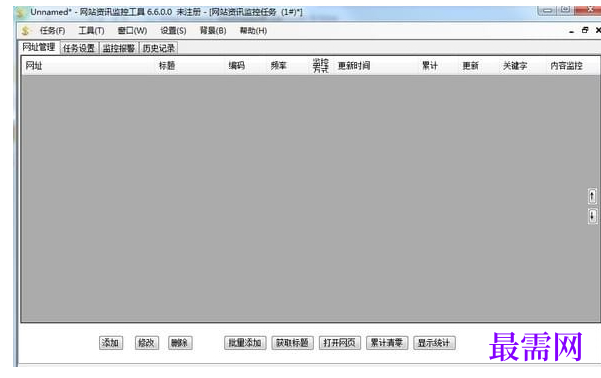Click the 打开网页 button
The image size is (601, 378).
340,343
